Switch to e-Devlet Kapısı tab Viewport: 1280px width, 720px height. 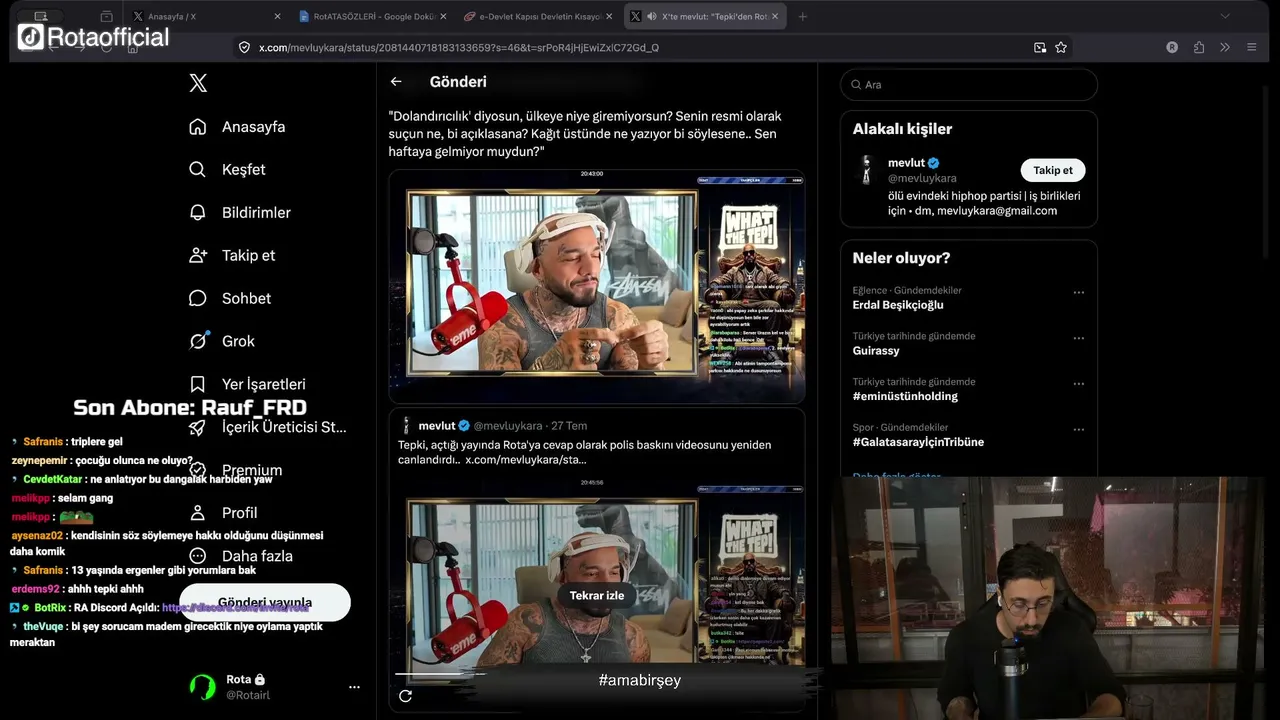coord(537,17)
